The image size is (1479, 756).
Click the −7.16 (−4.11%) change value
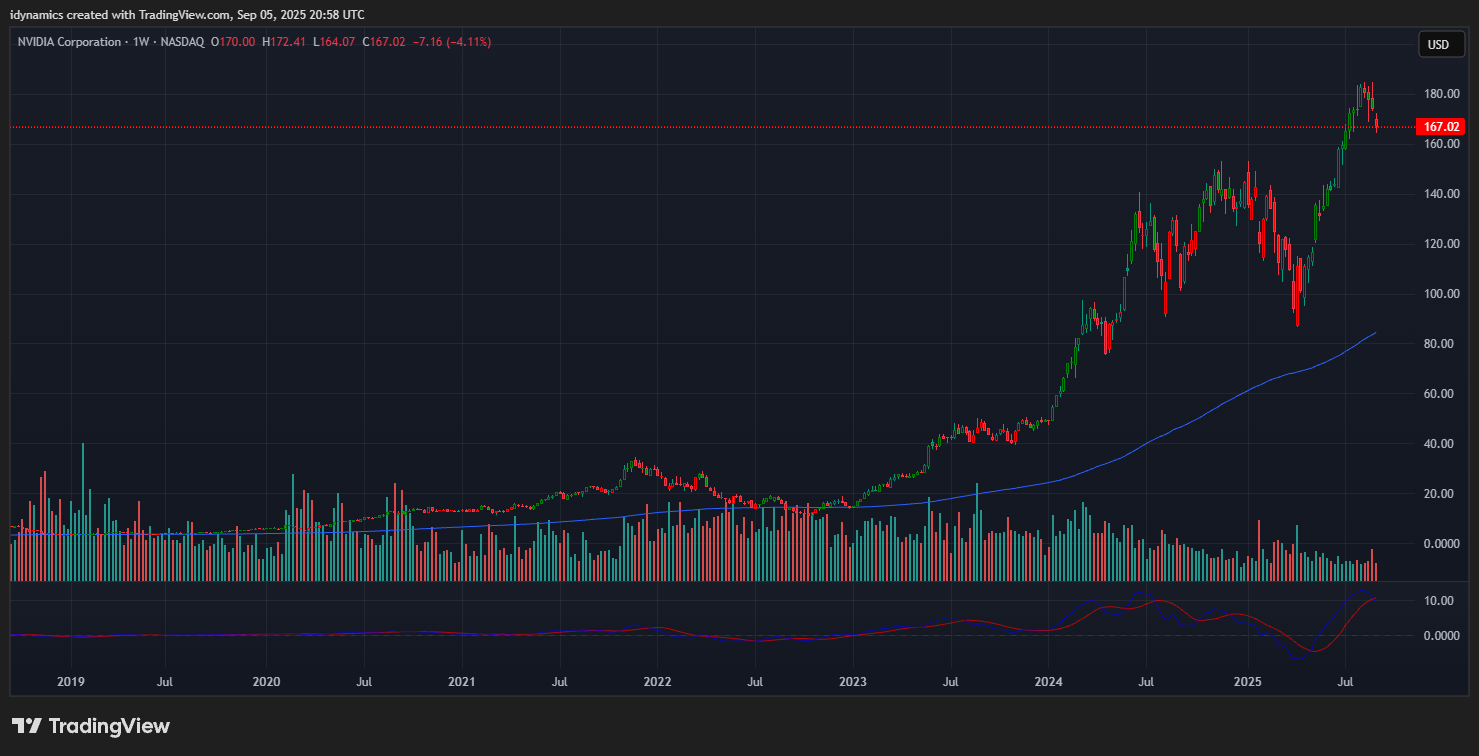(451, 42)
